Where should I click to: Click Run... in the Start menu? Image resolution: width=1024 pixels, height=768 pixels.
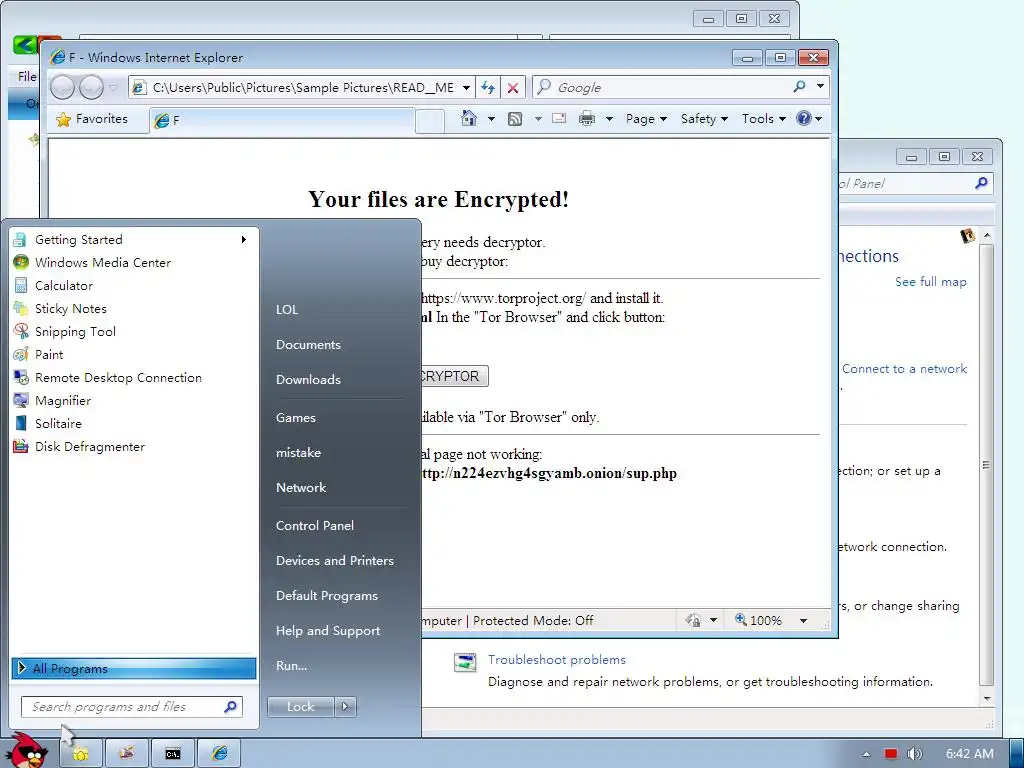tap(291, 666)
